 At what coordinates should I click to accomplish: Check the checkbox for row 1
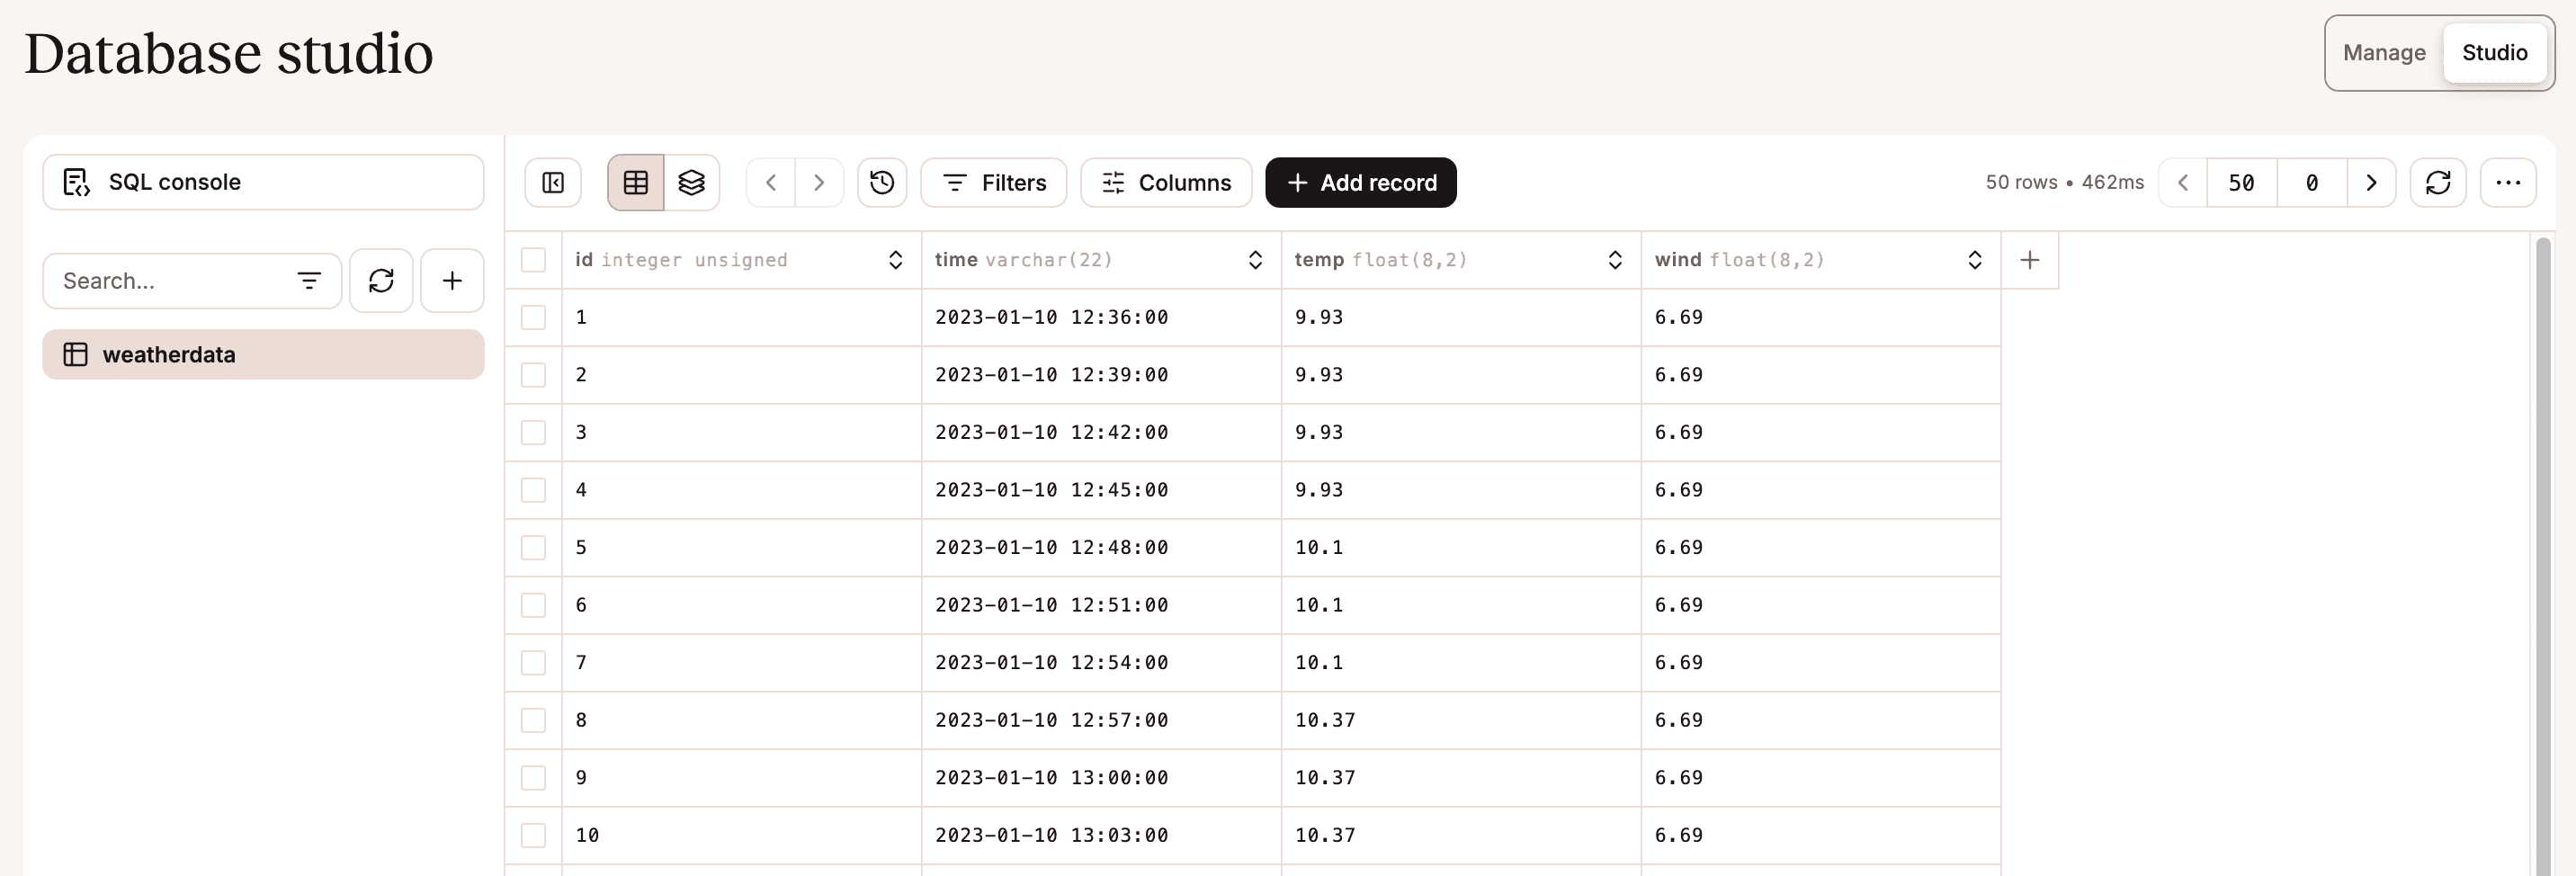coord(534,317)
